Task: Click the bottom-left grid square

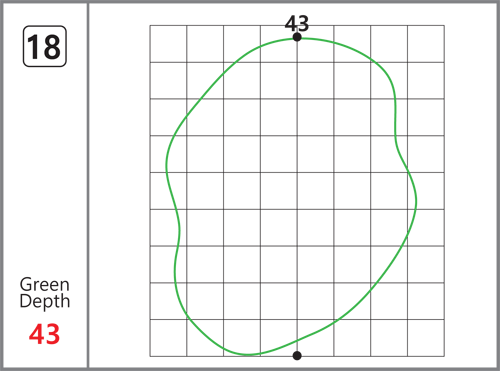Action: pos(168,338)
